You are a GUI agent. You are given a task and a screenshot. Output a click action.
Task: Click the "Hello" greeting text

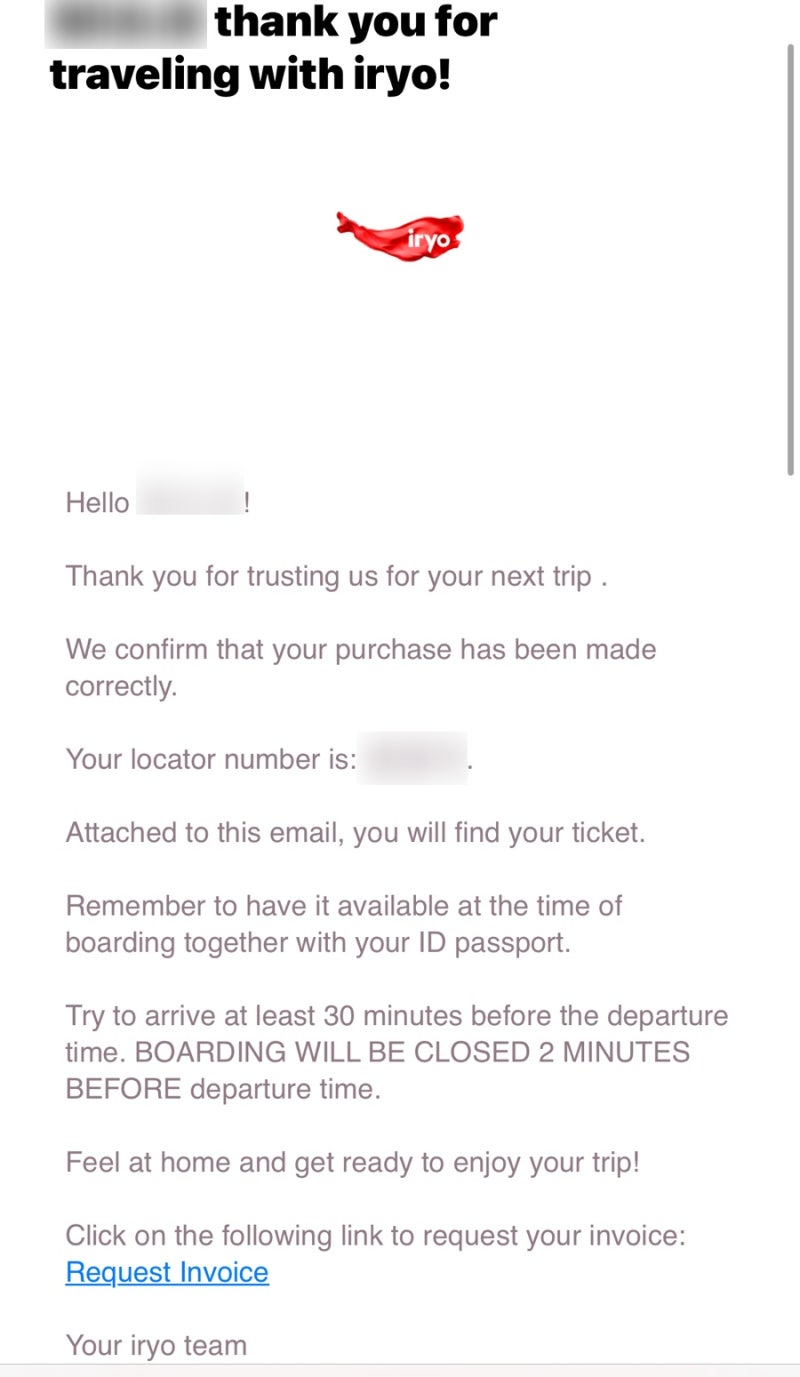point(97,502)
